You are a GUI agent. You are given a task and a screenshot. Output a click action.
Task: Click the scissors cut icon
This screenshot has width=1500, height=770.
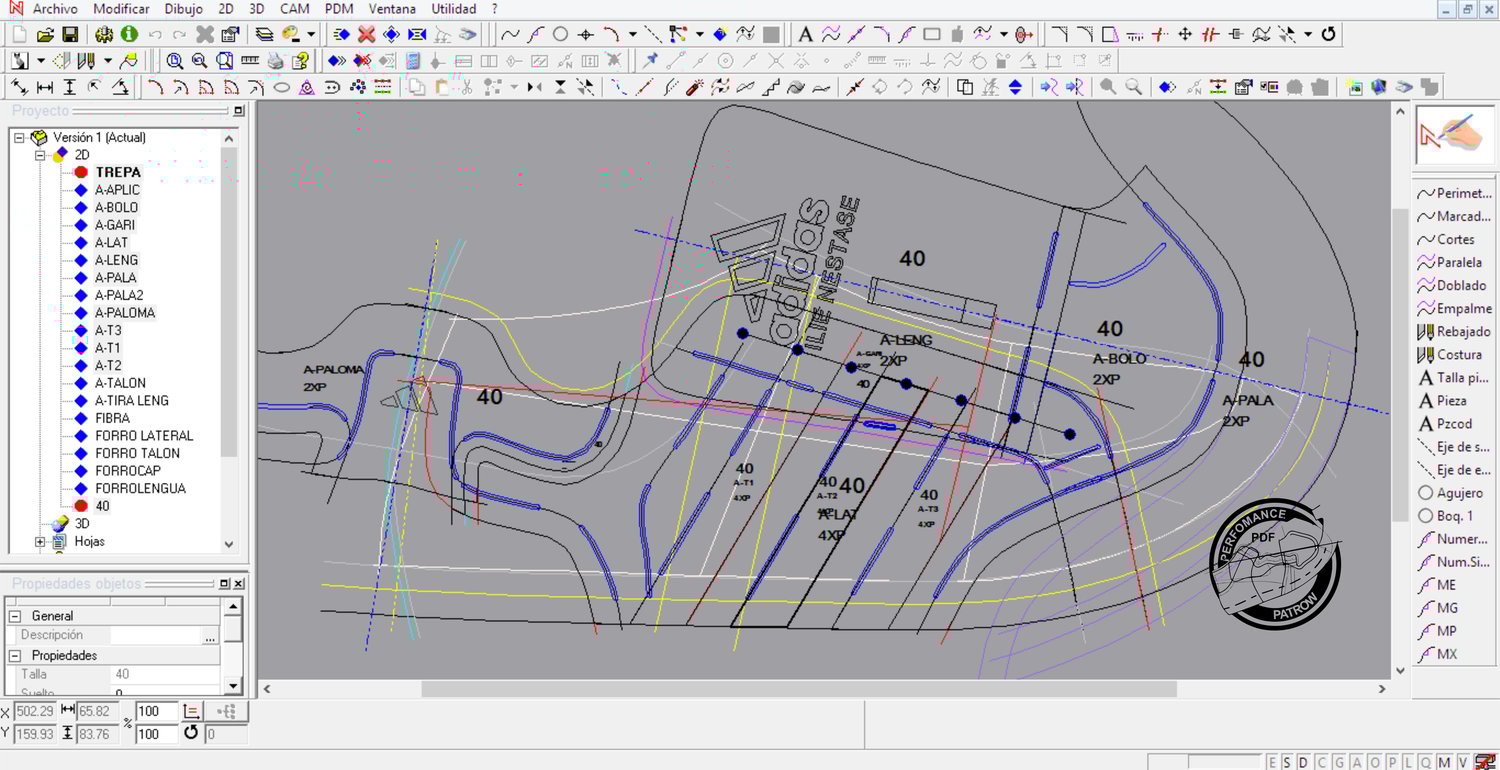pyautogui.click(x=466, y=88)
